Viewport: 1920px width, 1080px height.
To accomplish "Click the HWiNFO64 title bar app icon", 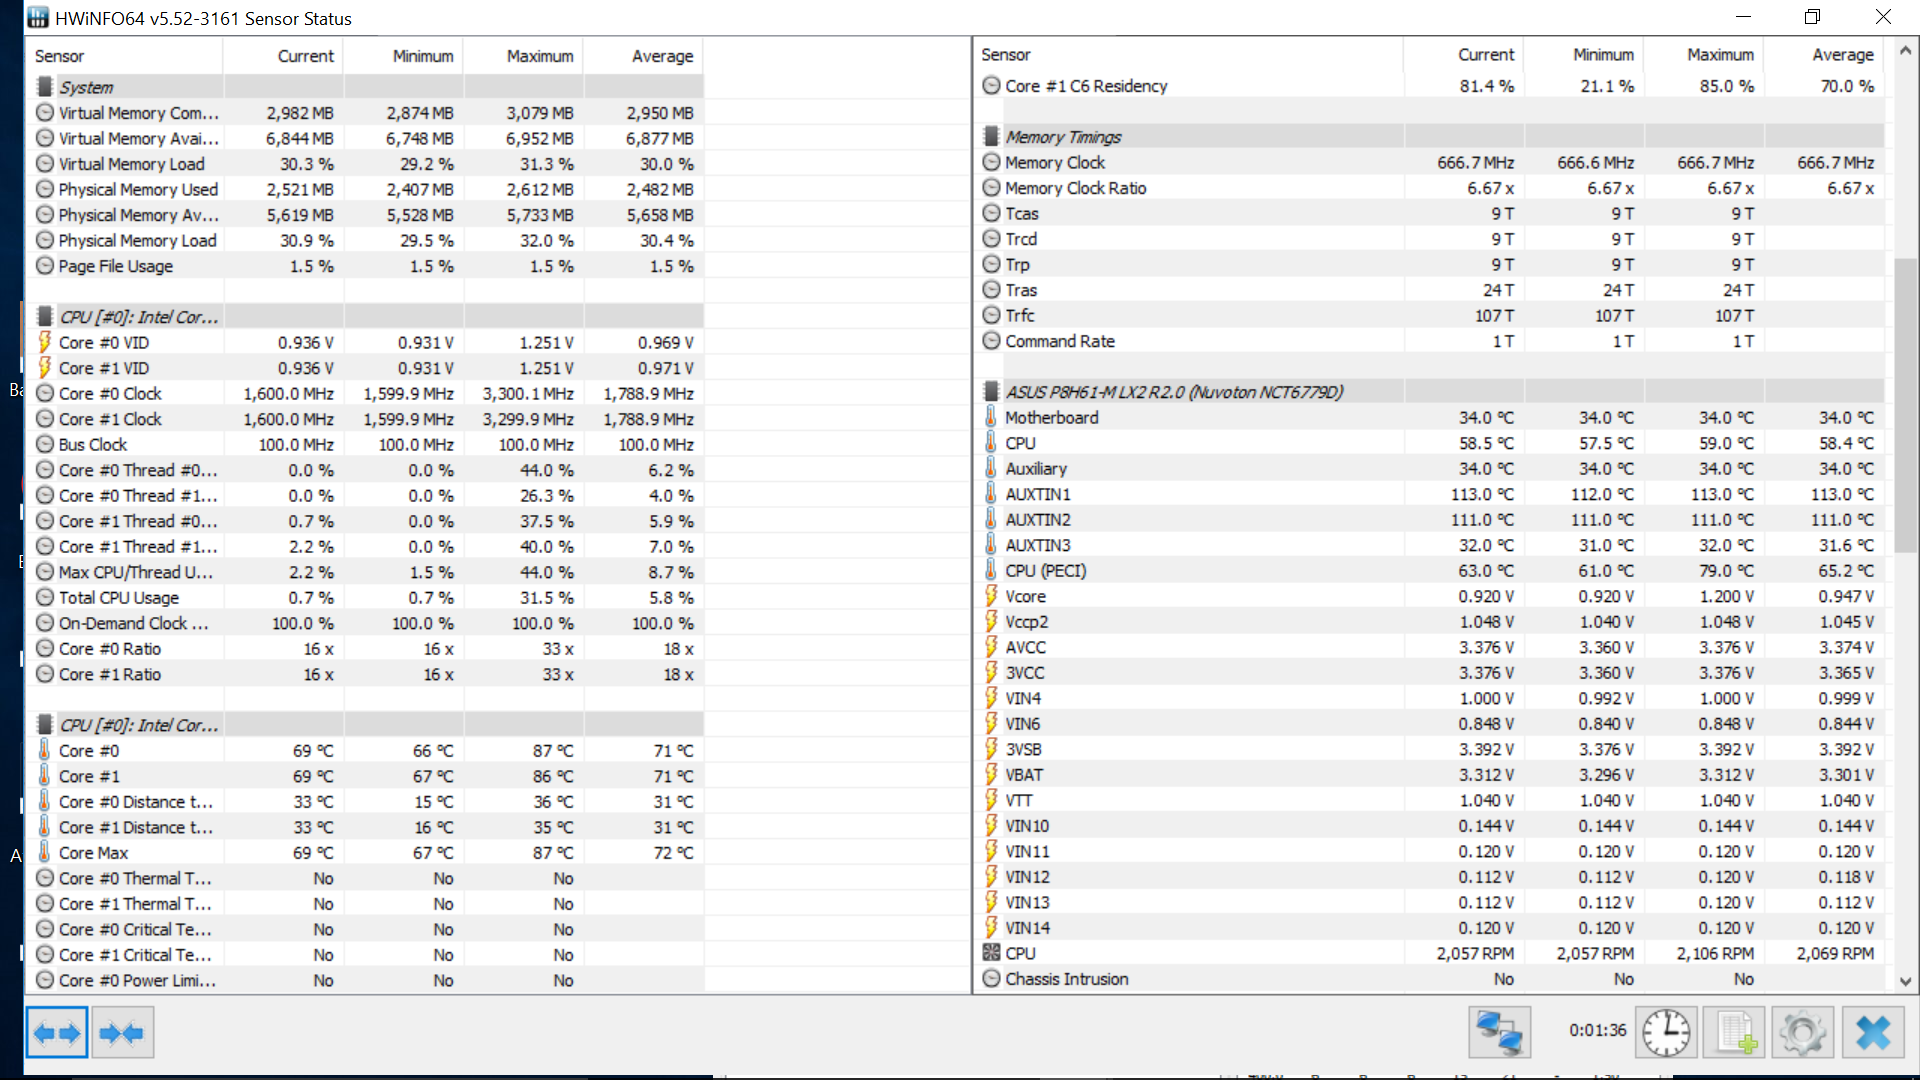I will tap(37, 17).
